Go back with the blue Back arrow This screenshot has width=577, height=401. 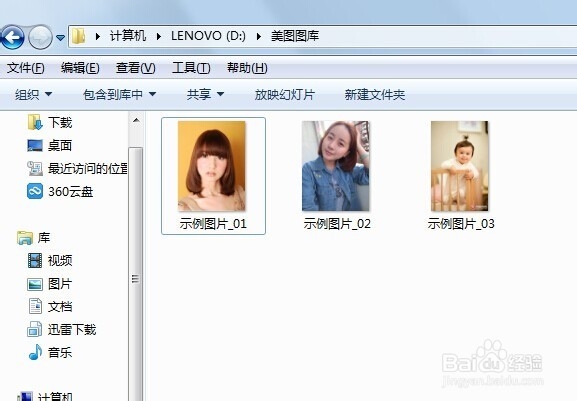point(12,37)
